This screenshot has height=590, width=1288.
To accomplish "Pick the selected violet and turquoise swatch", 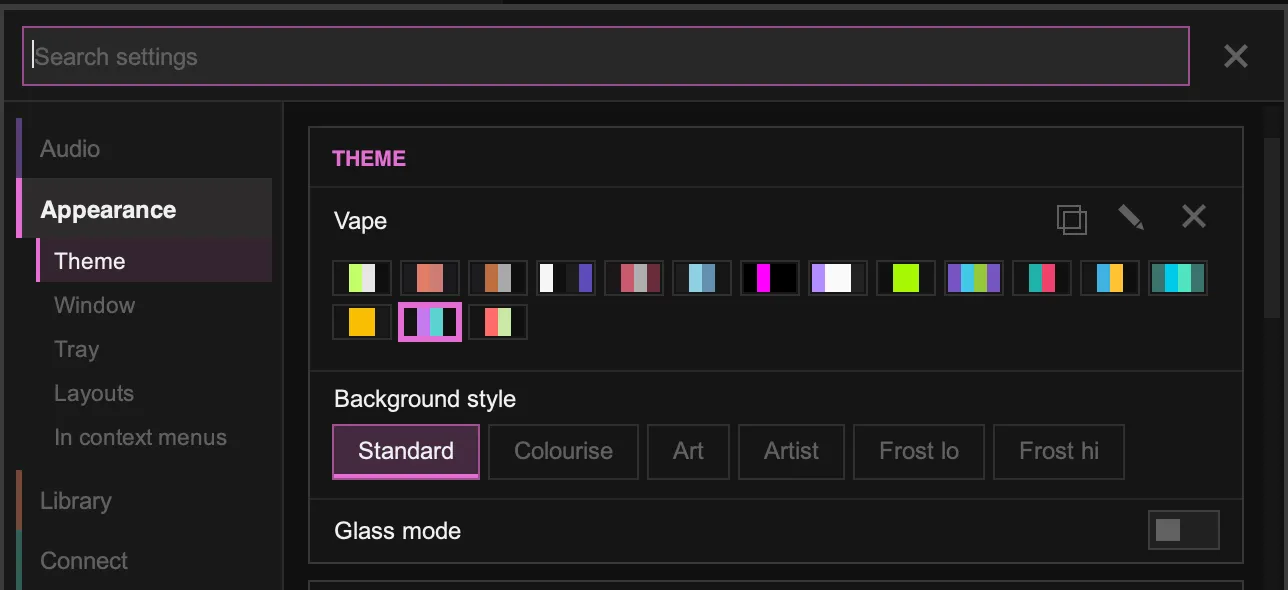I will pyautogui.click(x=430, y=322).
